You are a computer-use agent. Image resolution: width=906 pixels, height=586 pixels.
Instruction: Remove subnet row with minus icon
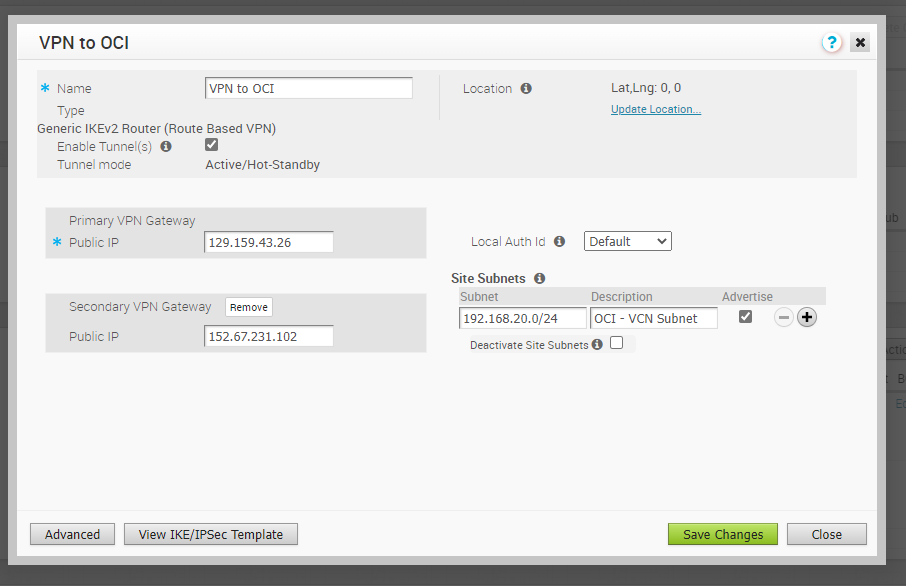coord(784,317)
